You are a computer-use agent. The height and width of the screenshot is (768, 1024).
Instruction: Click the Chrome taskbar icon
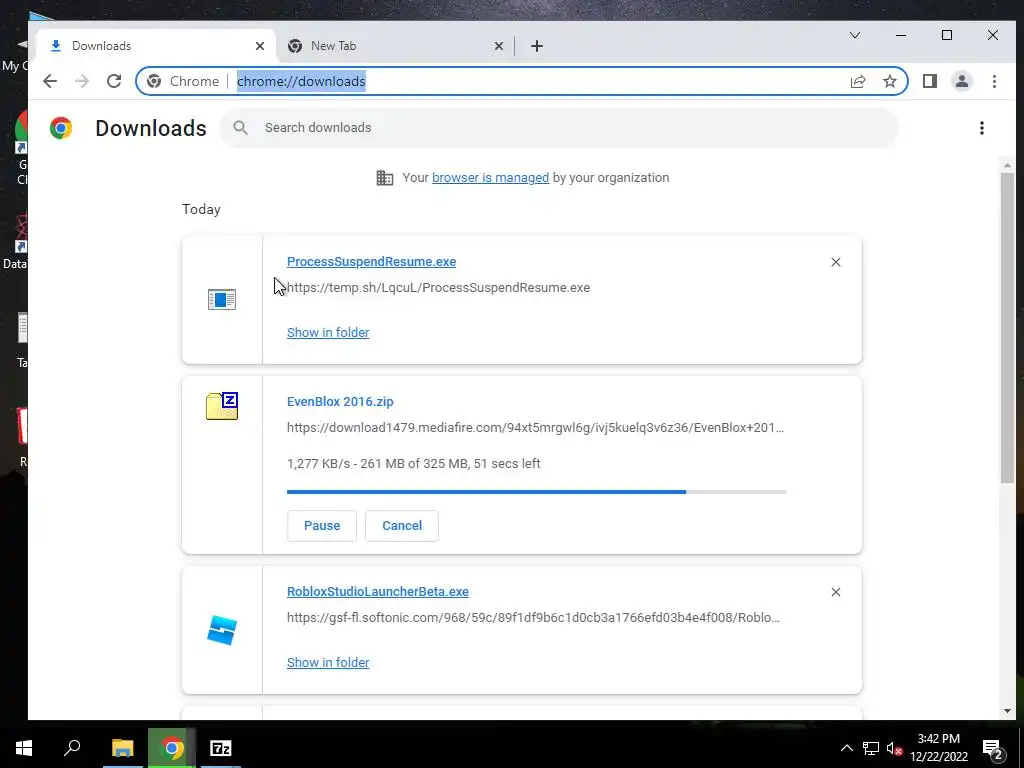pos(172,748)
